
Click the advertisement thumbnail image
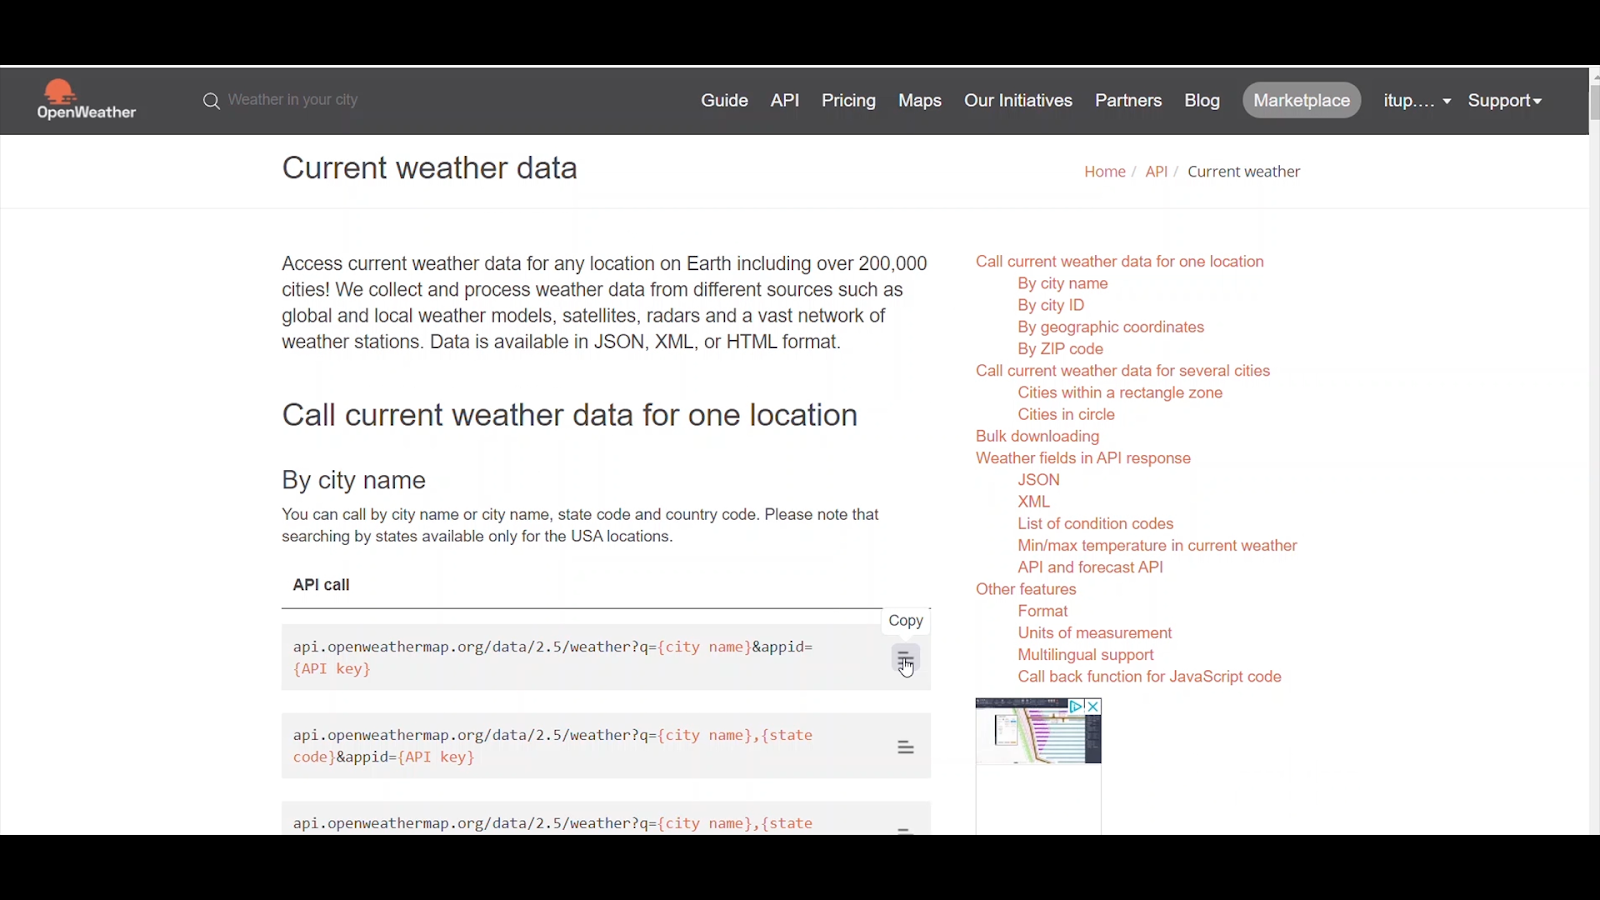click(1039, 732)
